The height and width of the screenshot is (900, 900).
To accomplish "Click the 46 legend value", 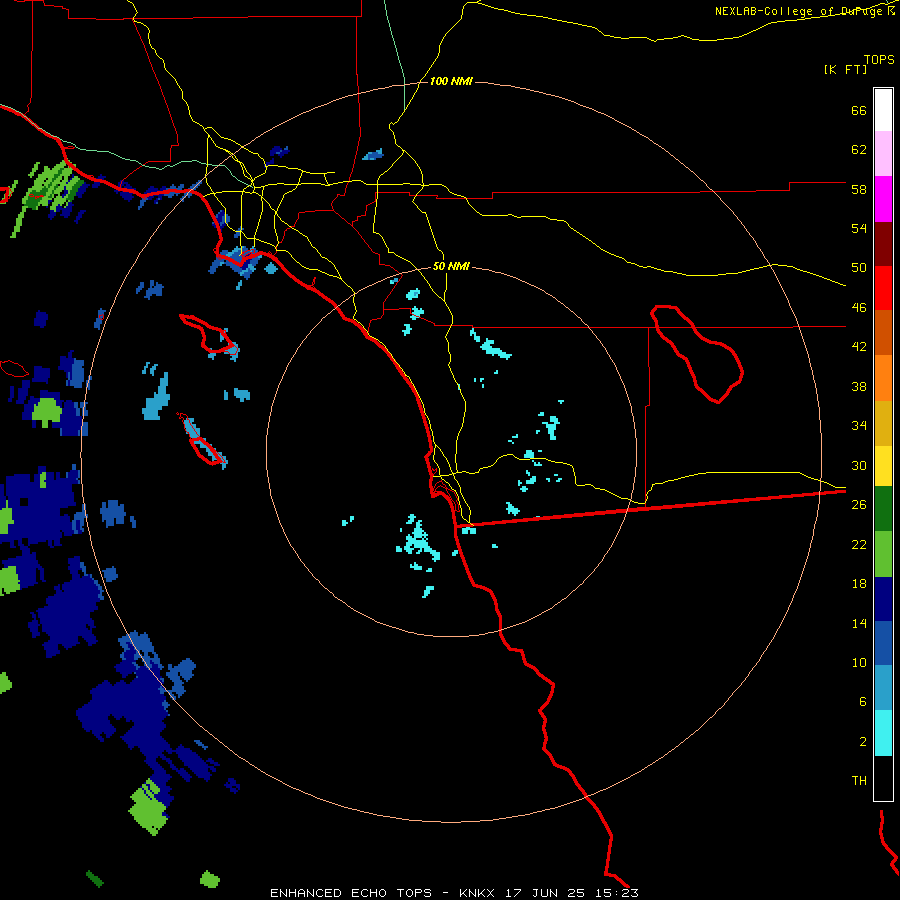I will coord(859,308).
